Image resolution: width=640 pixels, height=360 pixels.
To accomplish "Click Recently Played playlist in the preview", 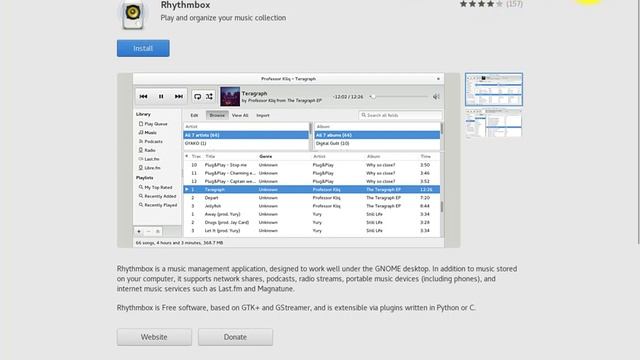I will point(158,205).
